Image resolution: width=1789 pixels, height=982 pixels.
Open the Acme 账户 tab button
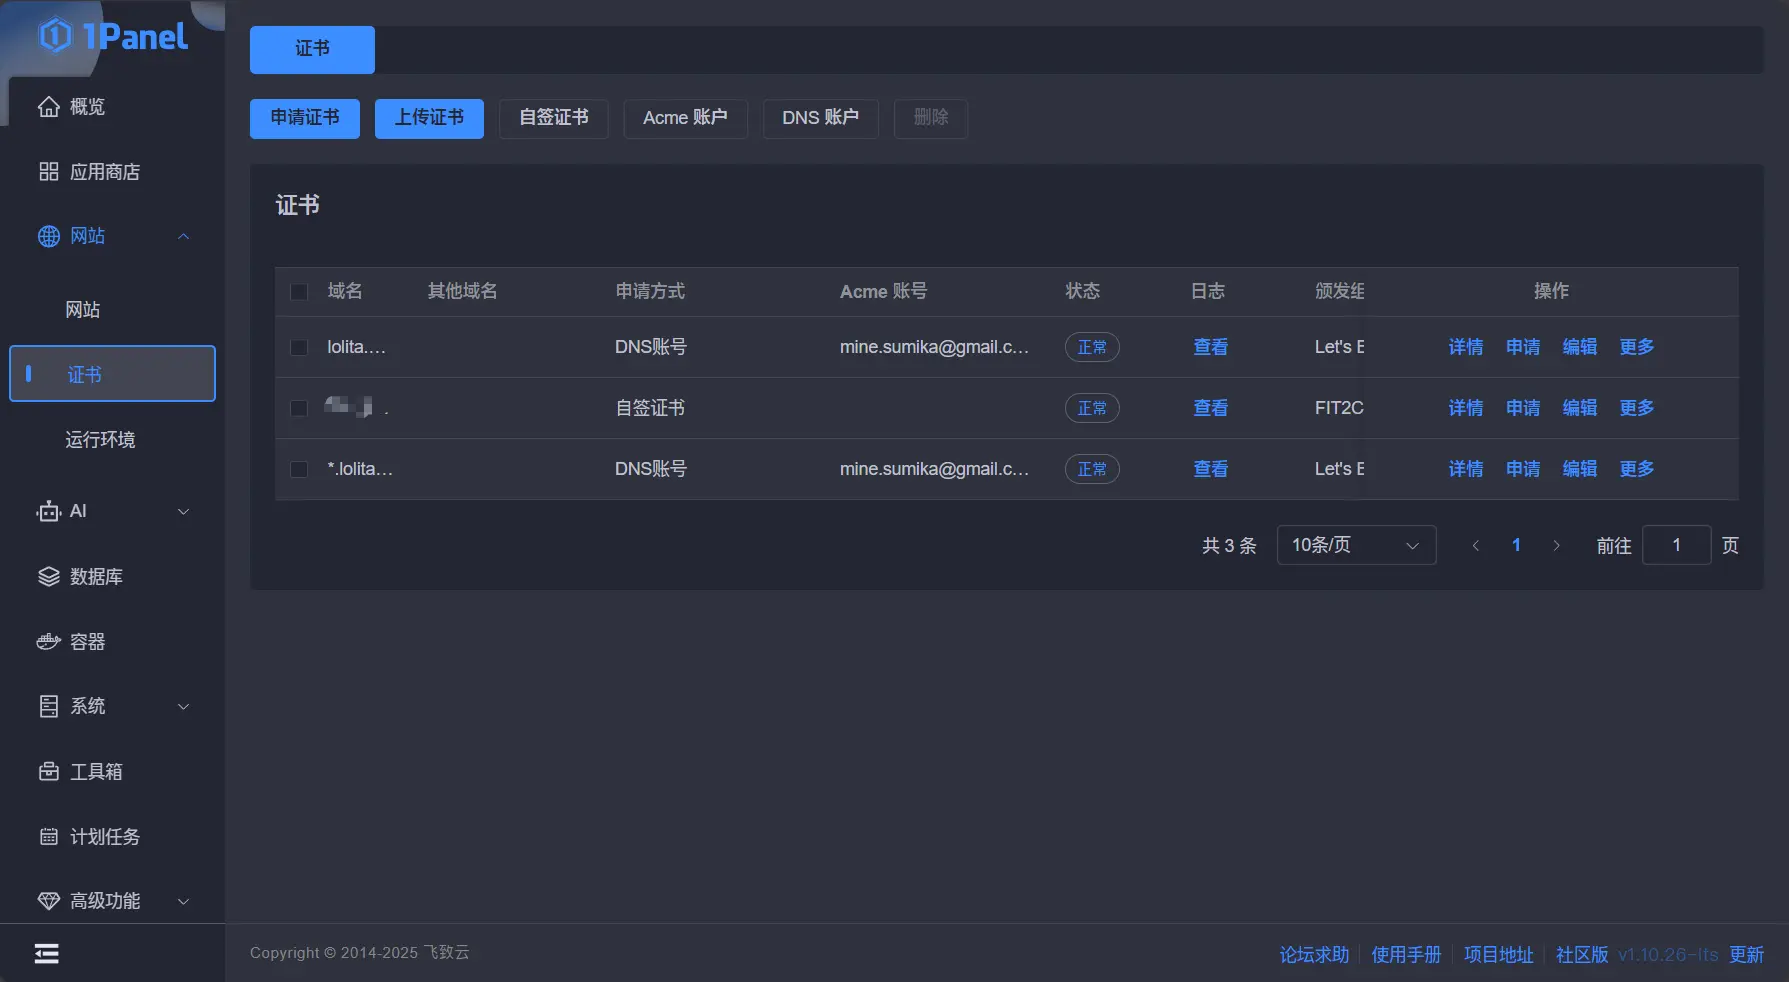pos(685,118)
